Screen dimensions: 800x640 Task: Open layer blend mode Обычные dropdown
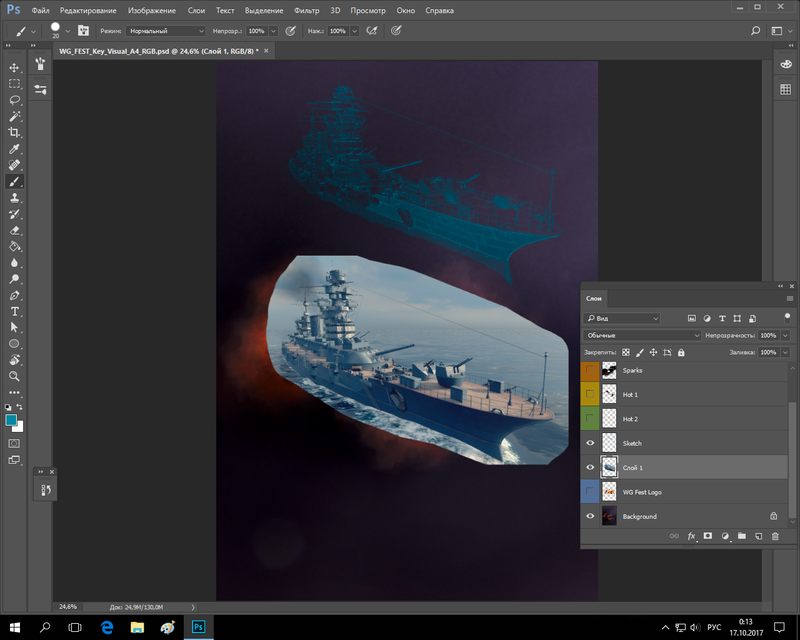[x=642, y=335]
